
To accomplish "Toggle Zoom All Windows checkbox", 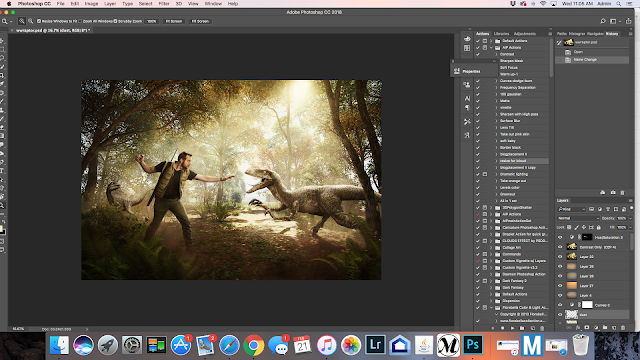I will coord(80,21).
